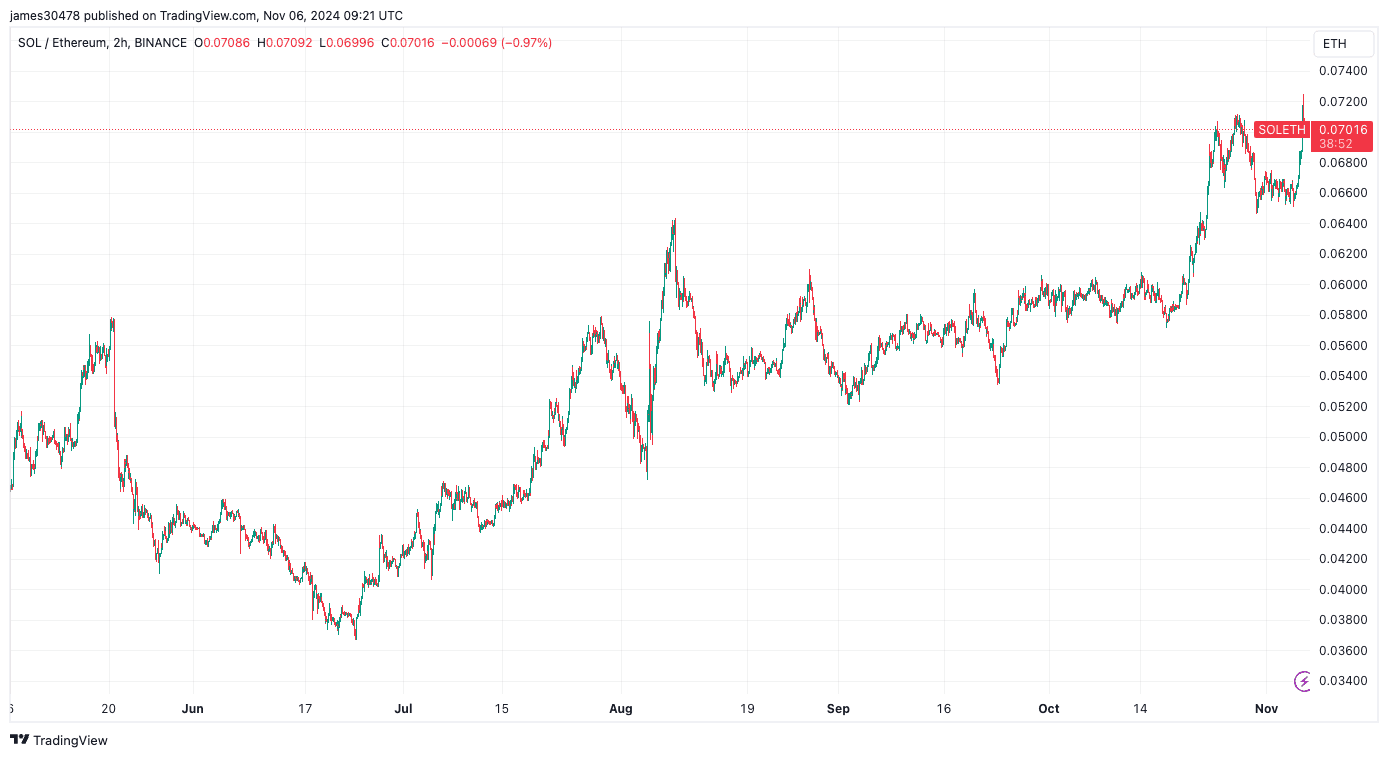The width and height of the screenshot is (1388, 757).
Task: Click the 0.04400 price axis label
Action: pyautogui.click(x=1343, y=529)
